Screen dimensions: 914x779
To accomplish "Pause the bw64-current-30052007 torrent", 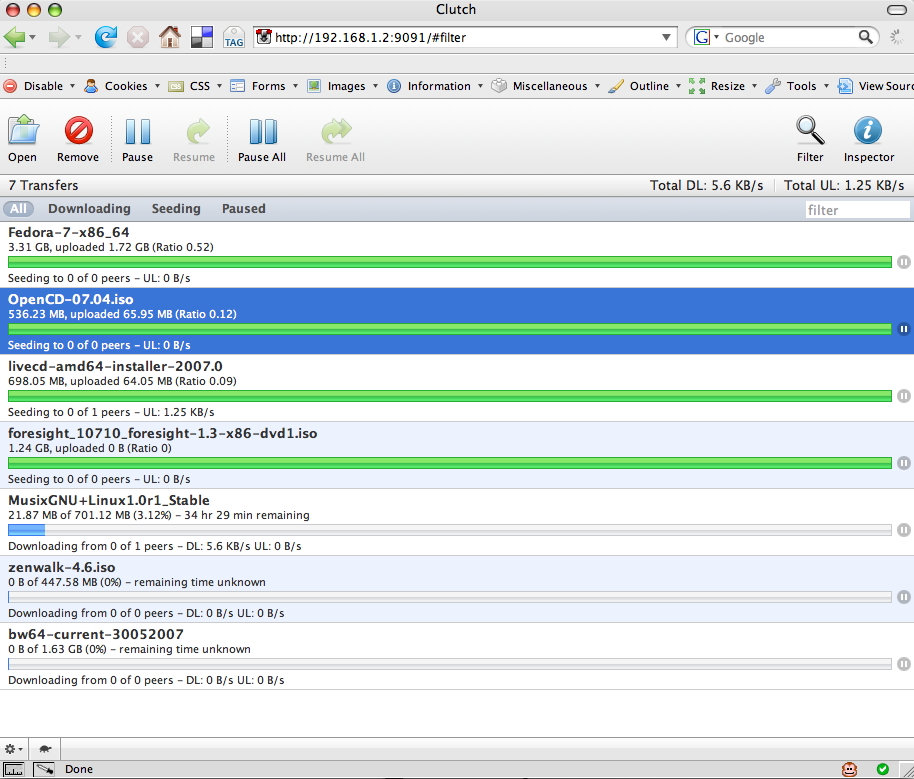I will coord(904,664).
